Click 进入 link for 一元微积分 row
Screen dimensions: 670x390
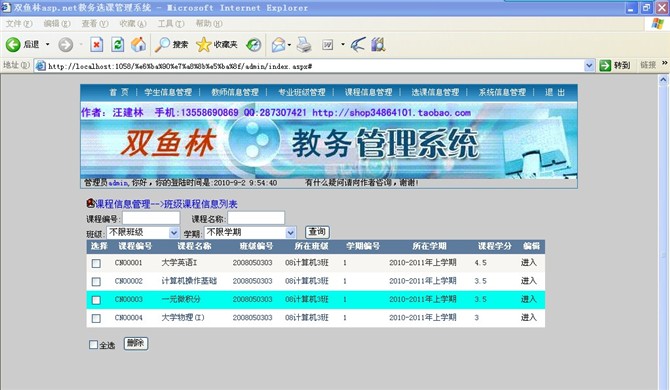(528, 299)
